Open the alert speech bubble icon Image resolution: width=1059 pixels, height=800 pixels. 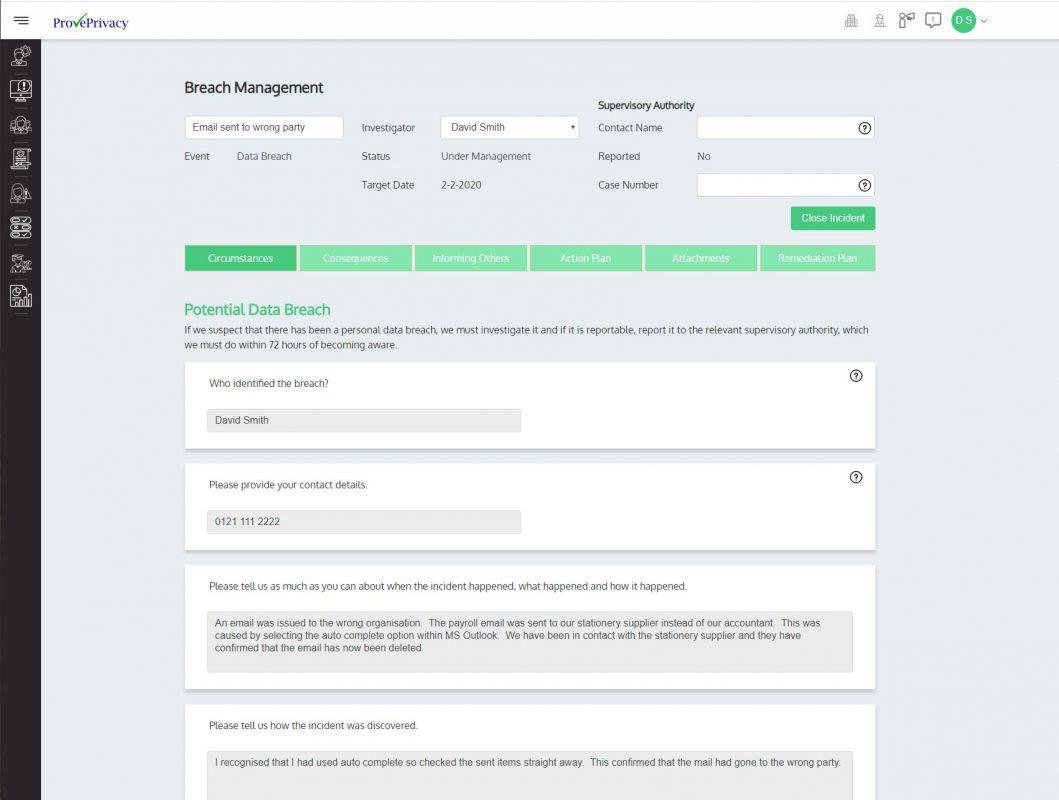(x=933, y=21)
